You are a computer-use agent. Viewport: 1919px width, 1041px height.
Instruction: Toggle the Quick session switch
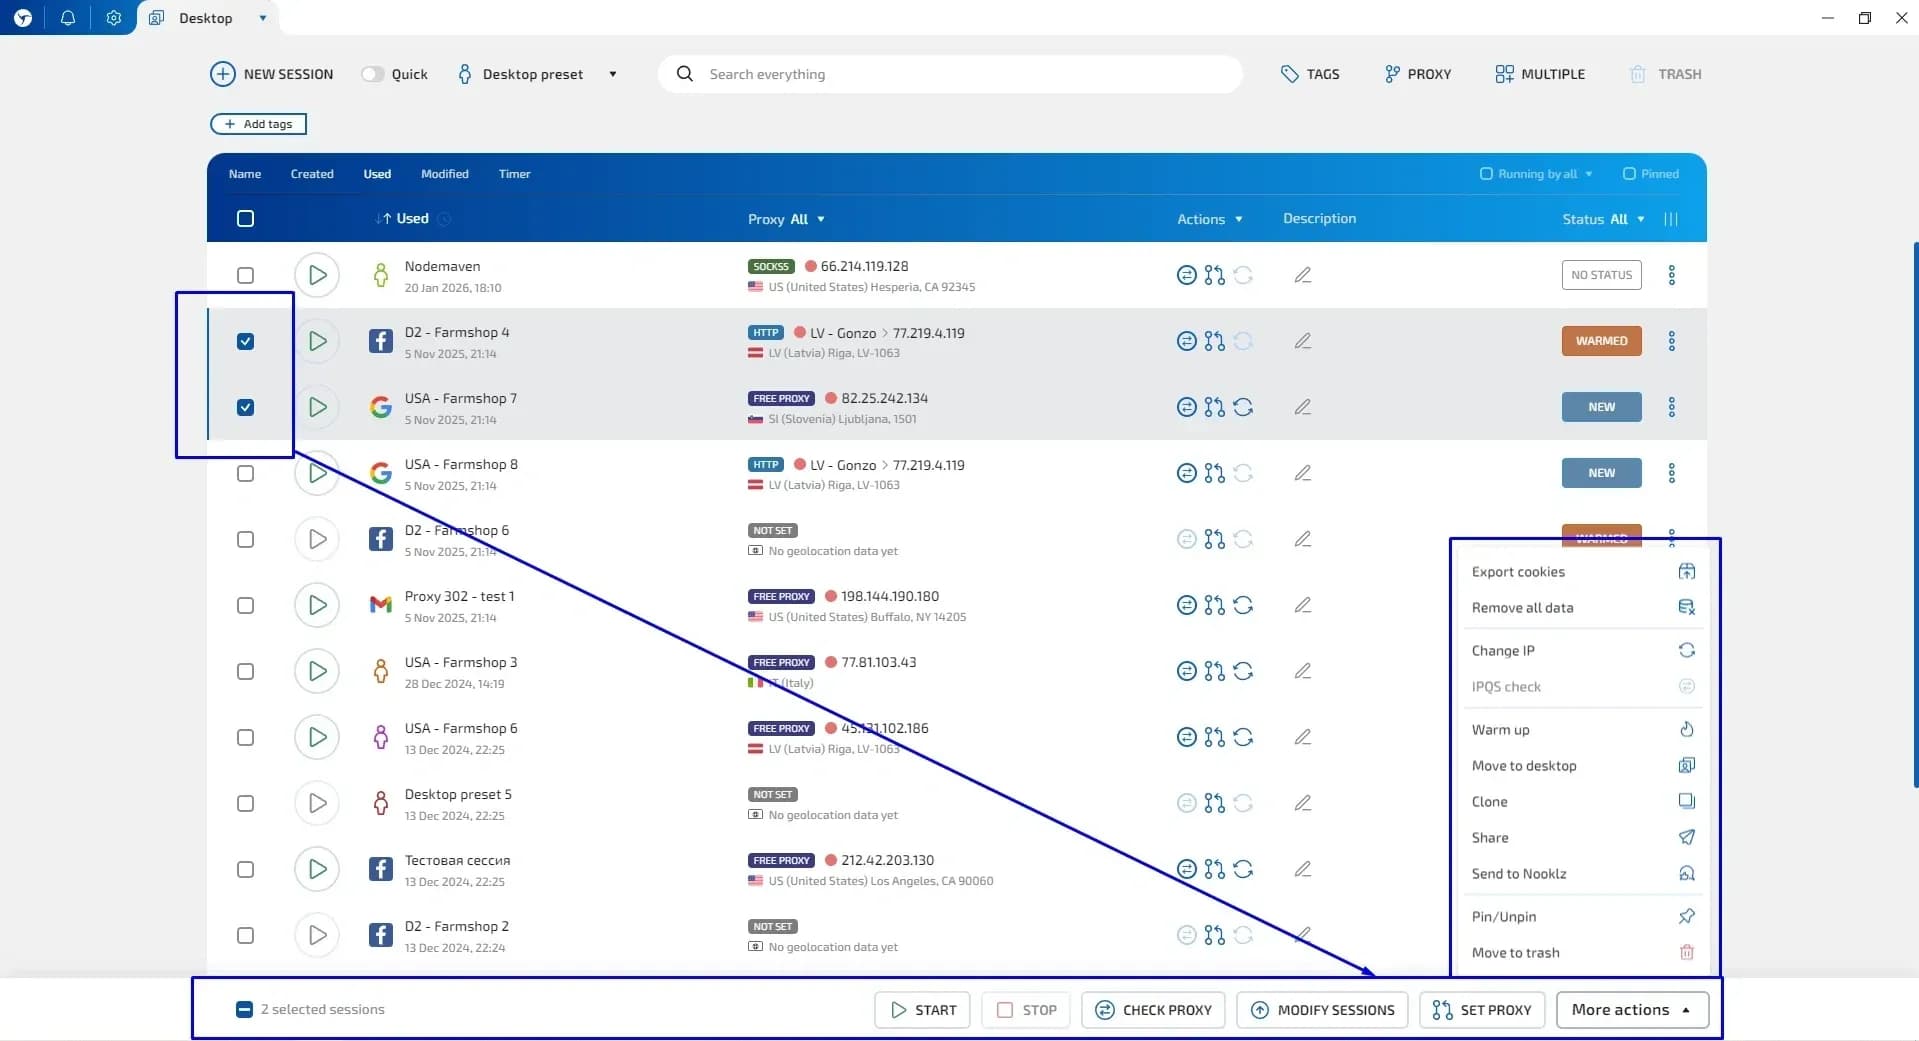coord(372,73)
